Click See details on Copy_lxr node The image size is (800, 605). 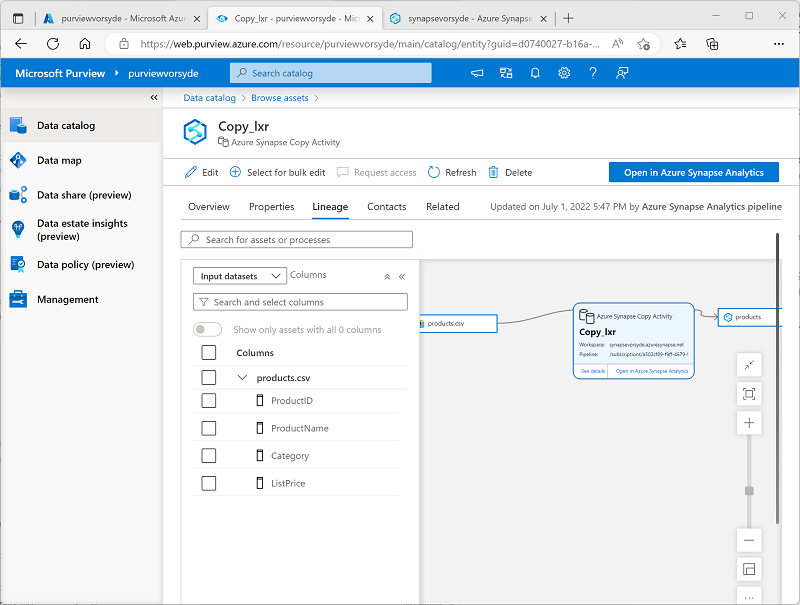click(x=593, y=371)
